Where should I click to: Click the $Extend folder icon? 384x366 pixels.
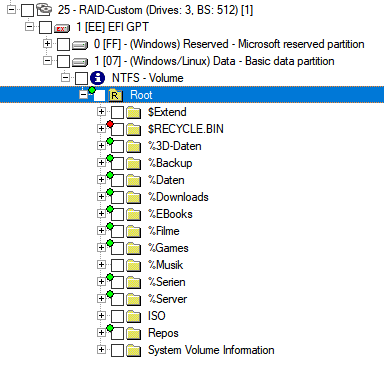[x=134, y=112]
